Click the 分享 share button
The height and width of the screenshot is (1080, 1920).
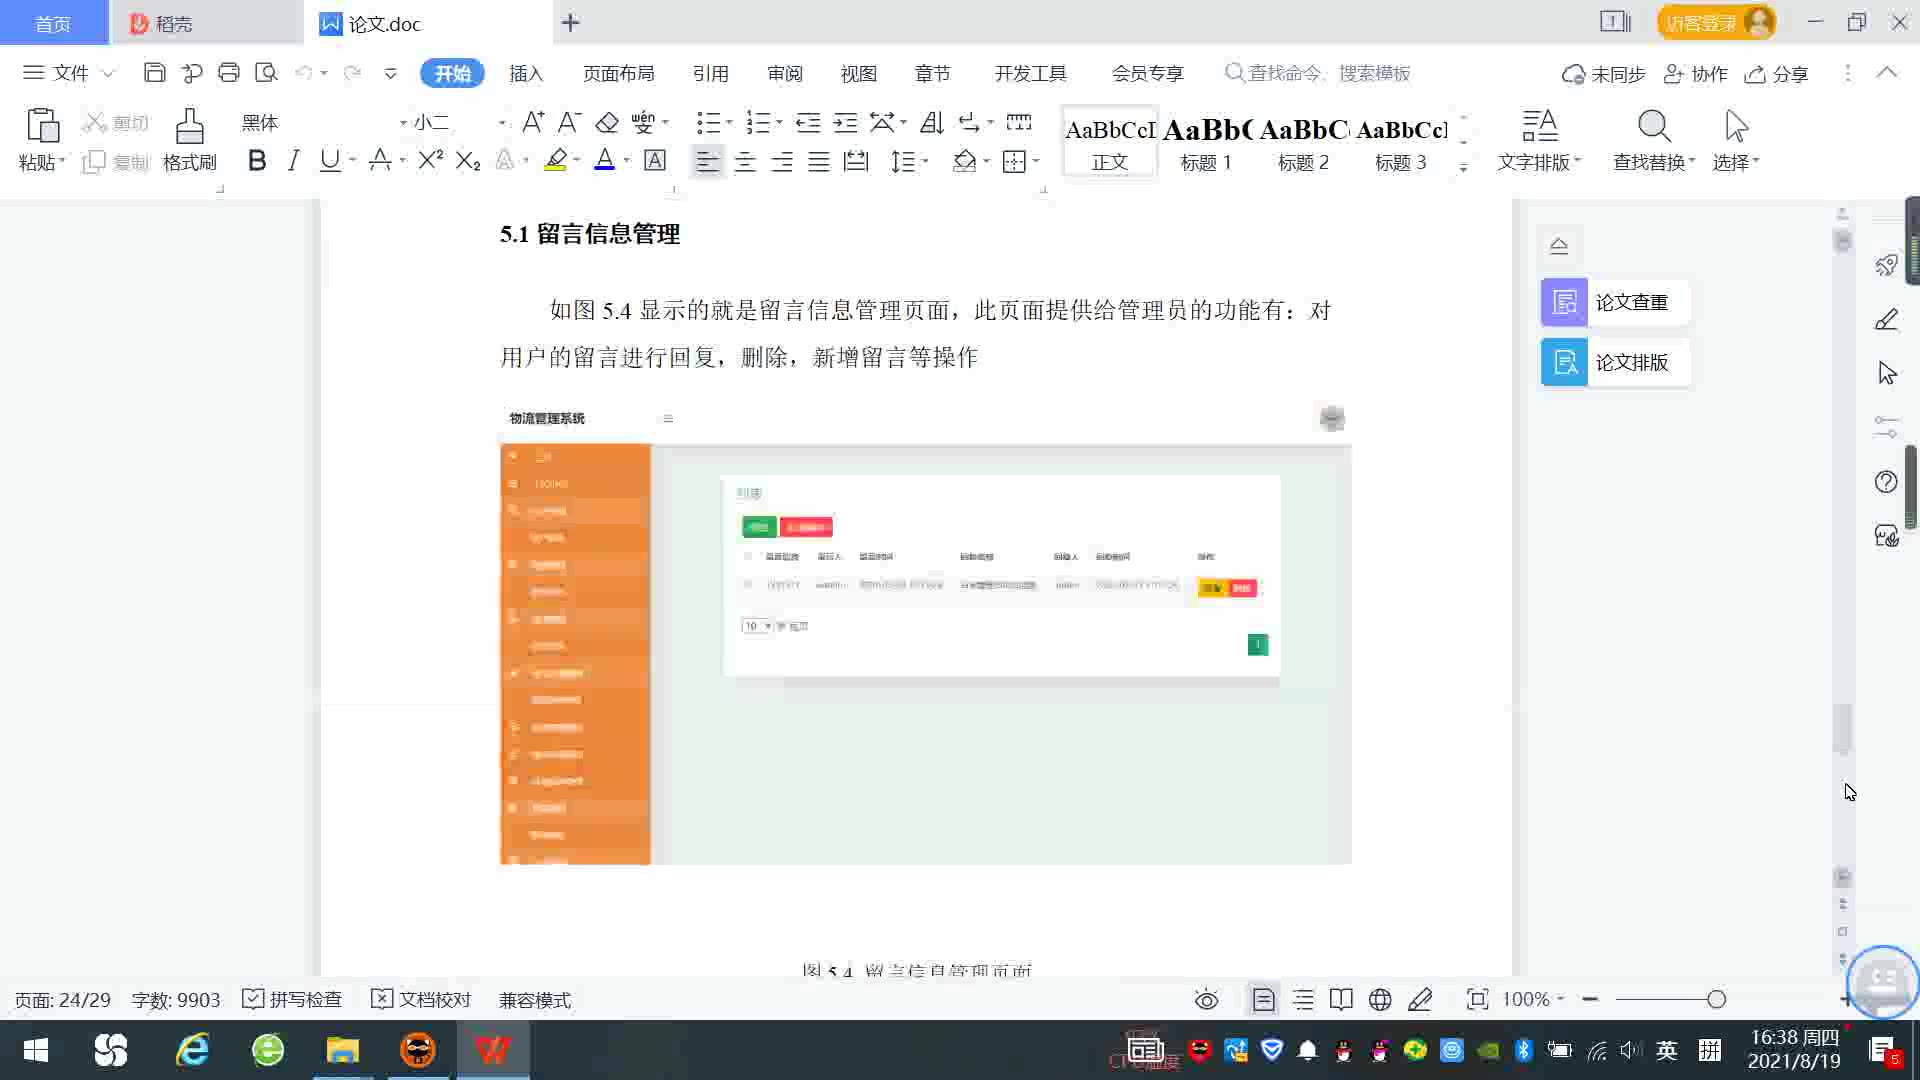click(x=1777, y=74)
